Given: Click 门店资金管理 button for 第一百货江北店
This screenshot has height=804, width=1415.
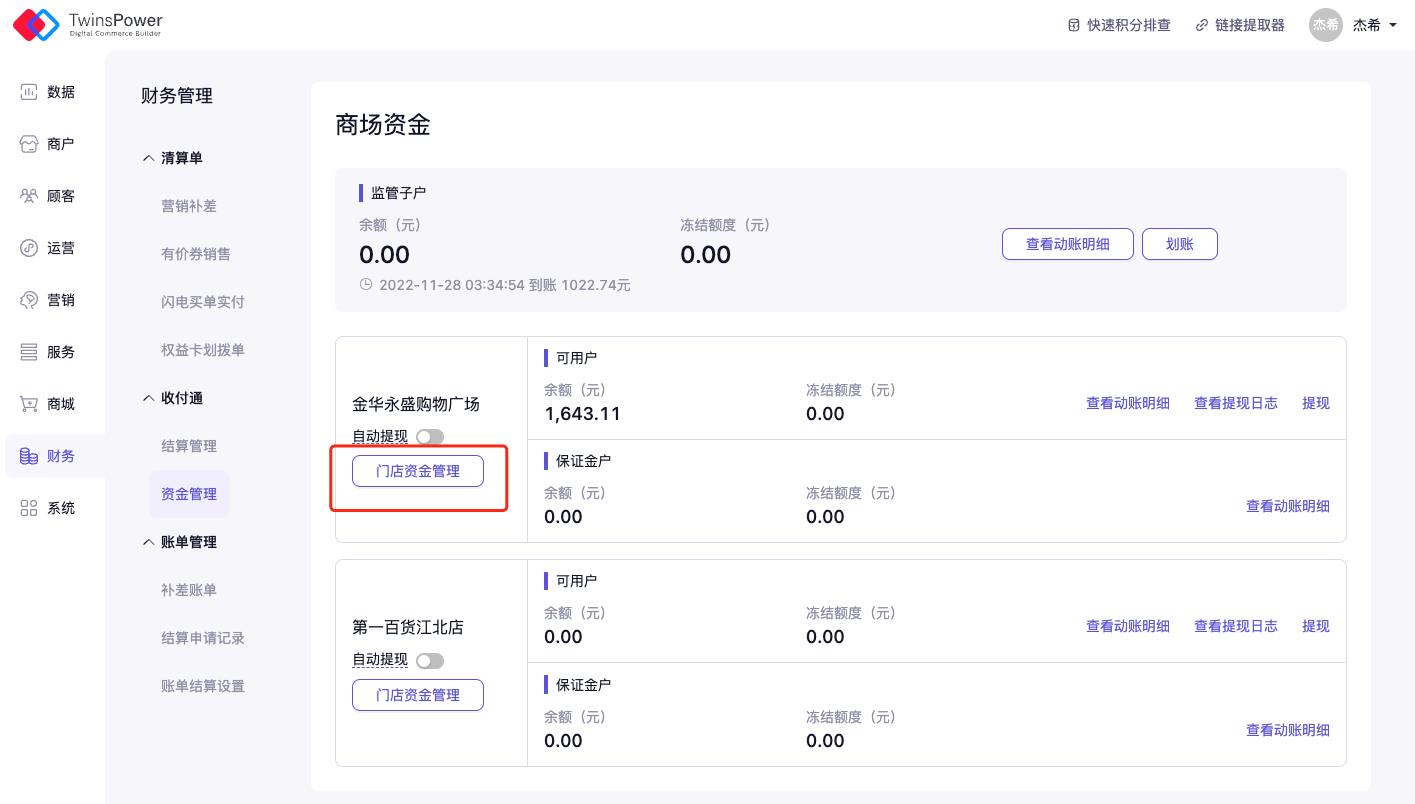Looking at the screenshot, I should pyautogui.click(x=418, y=695).
